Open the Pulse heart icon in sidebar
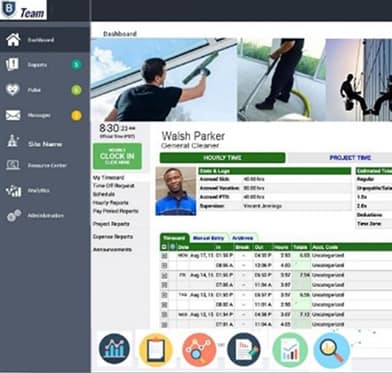The width and height of the screenshot is (392, 373). [13, 90]
